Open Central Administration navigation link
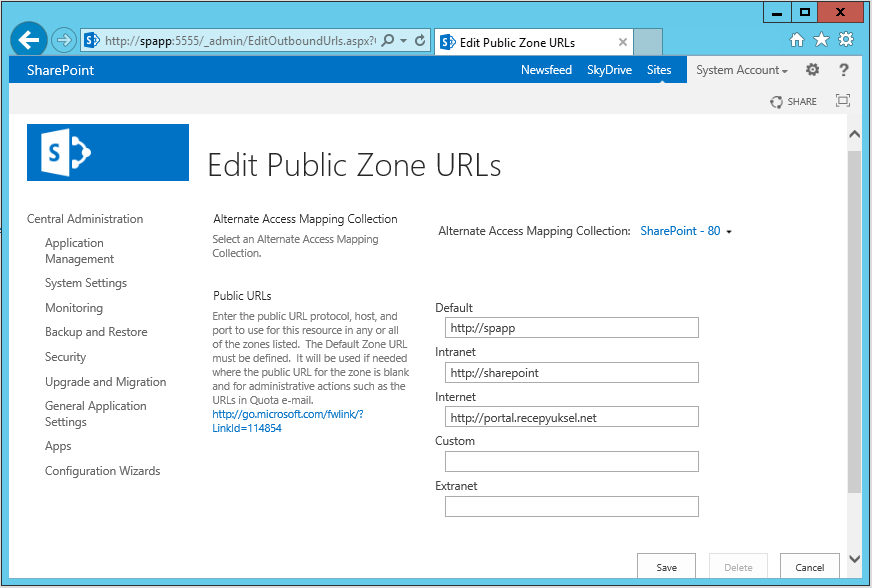 (85, 219)
